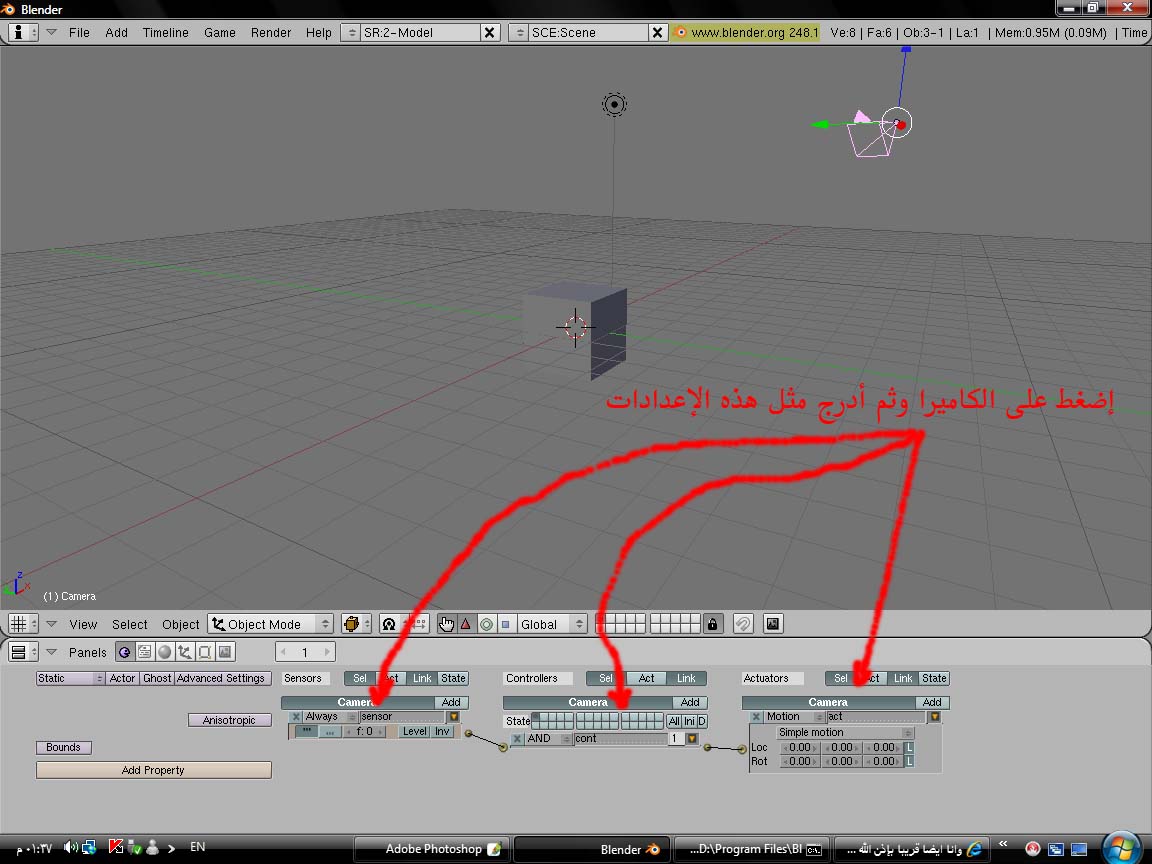1152x864 pixels.
Task: Open the Timeline menu
Action: [165, 32]
